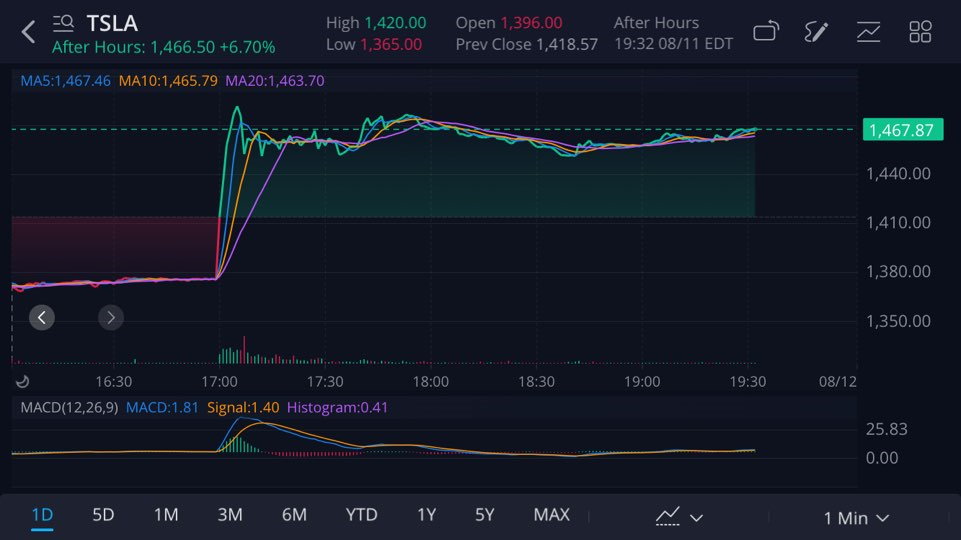The width and height of the screenshot is (961, 540).
Task: Tap the moon icon near time axis
Action: point(23,381)
